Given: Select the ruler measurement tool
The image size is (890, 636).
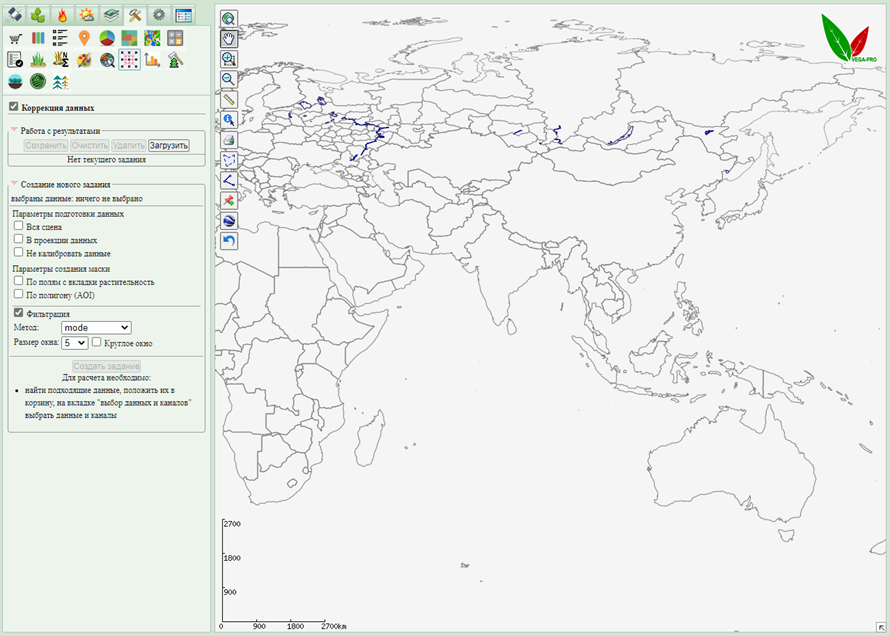Looking at the screenshot, I should (229, 99).
